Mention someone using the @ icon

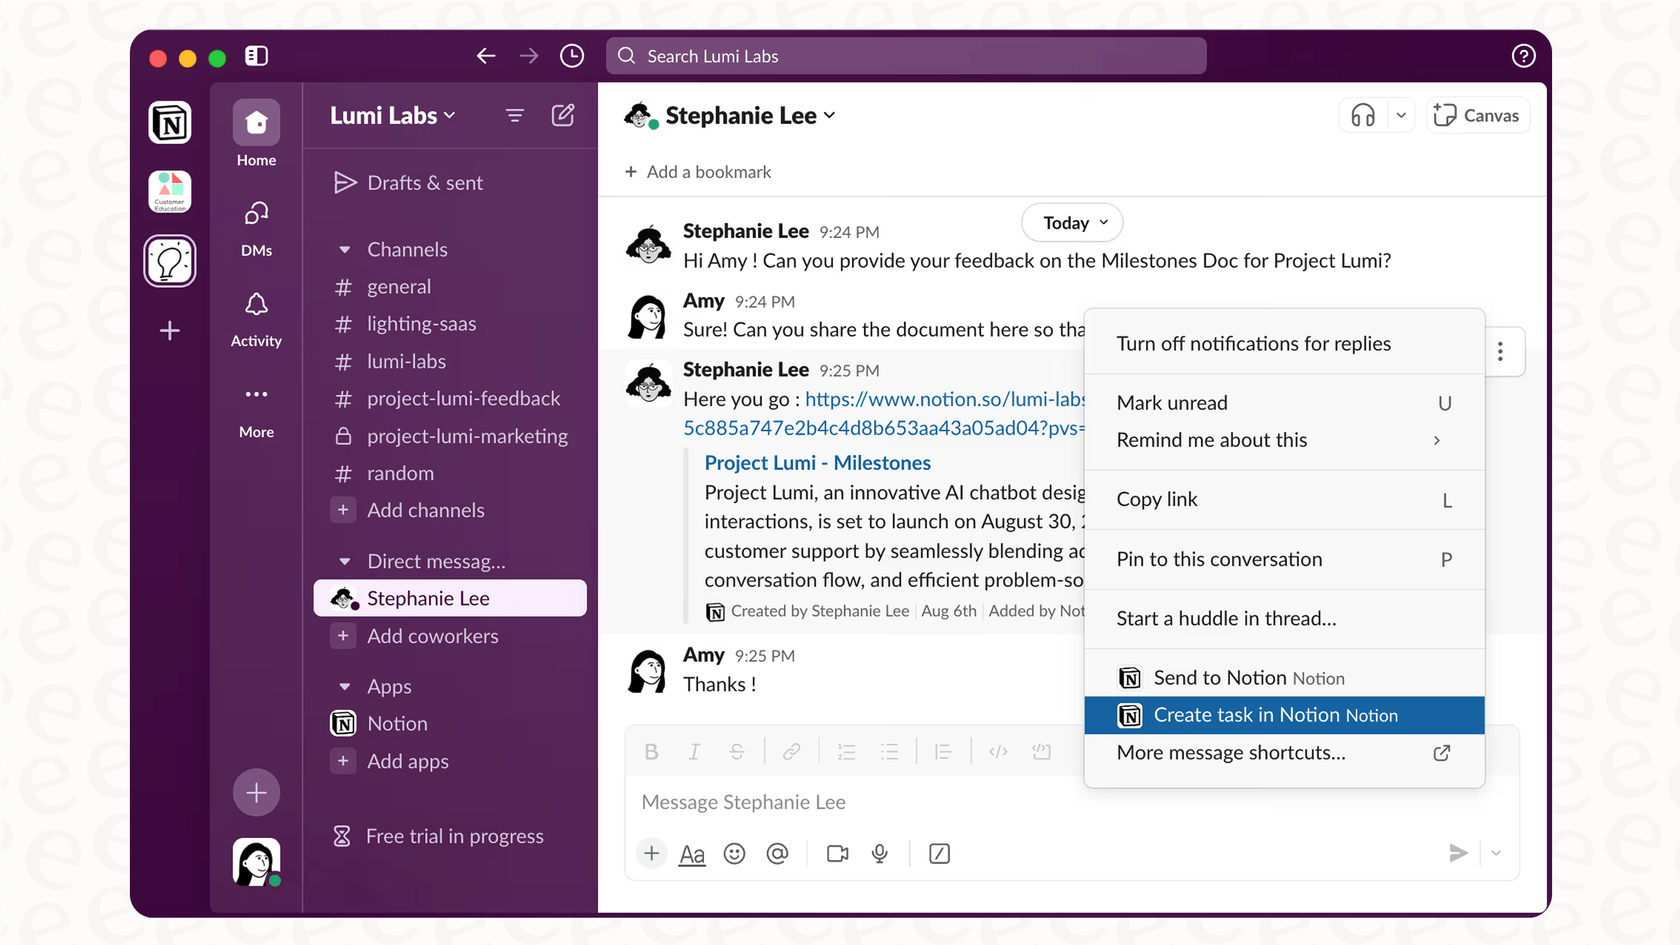[x=779, y=853]
